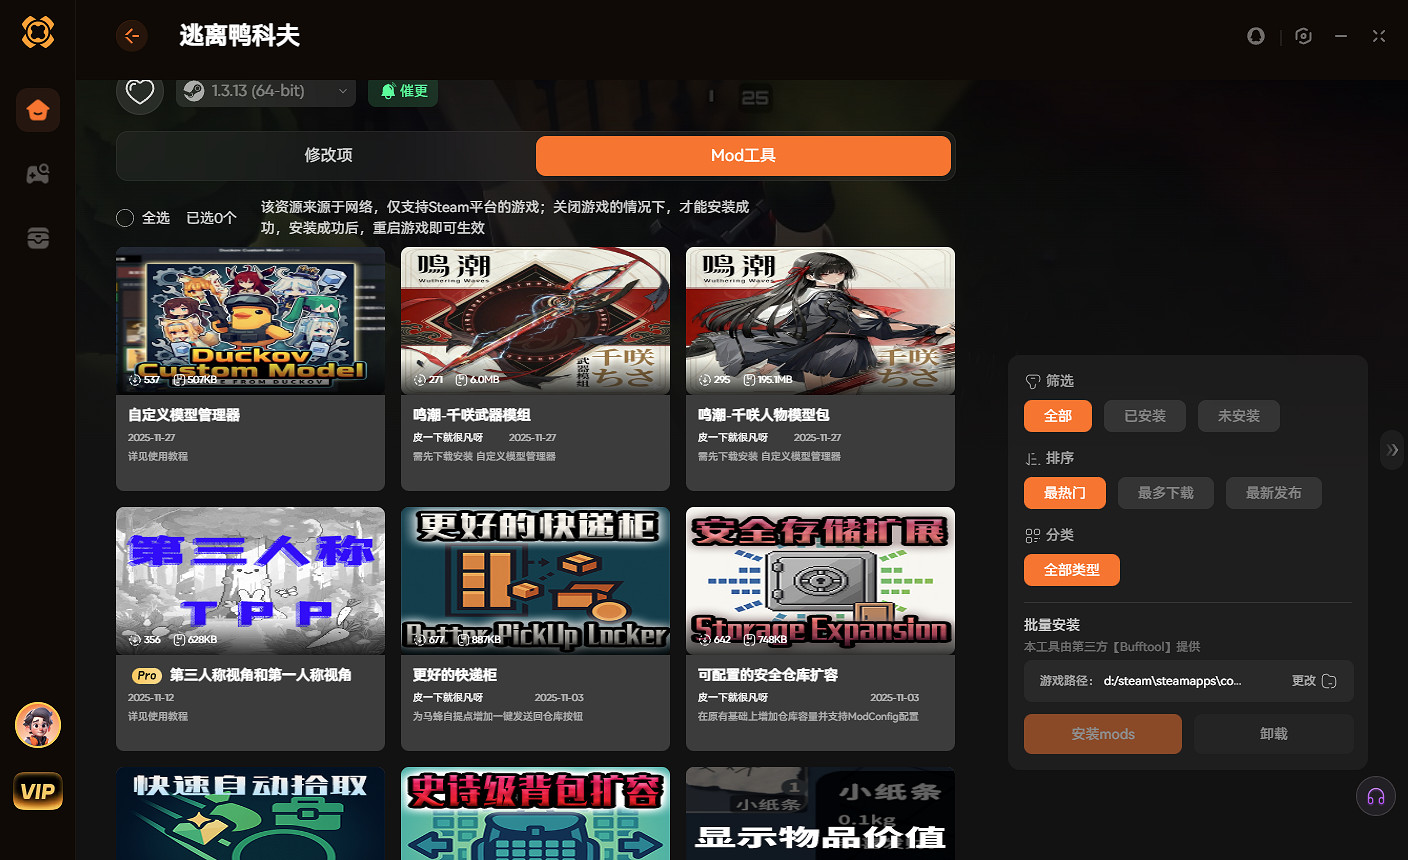
Task: Collapse the filter panel with the chevron
Action: (x=1392, y=449)
